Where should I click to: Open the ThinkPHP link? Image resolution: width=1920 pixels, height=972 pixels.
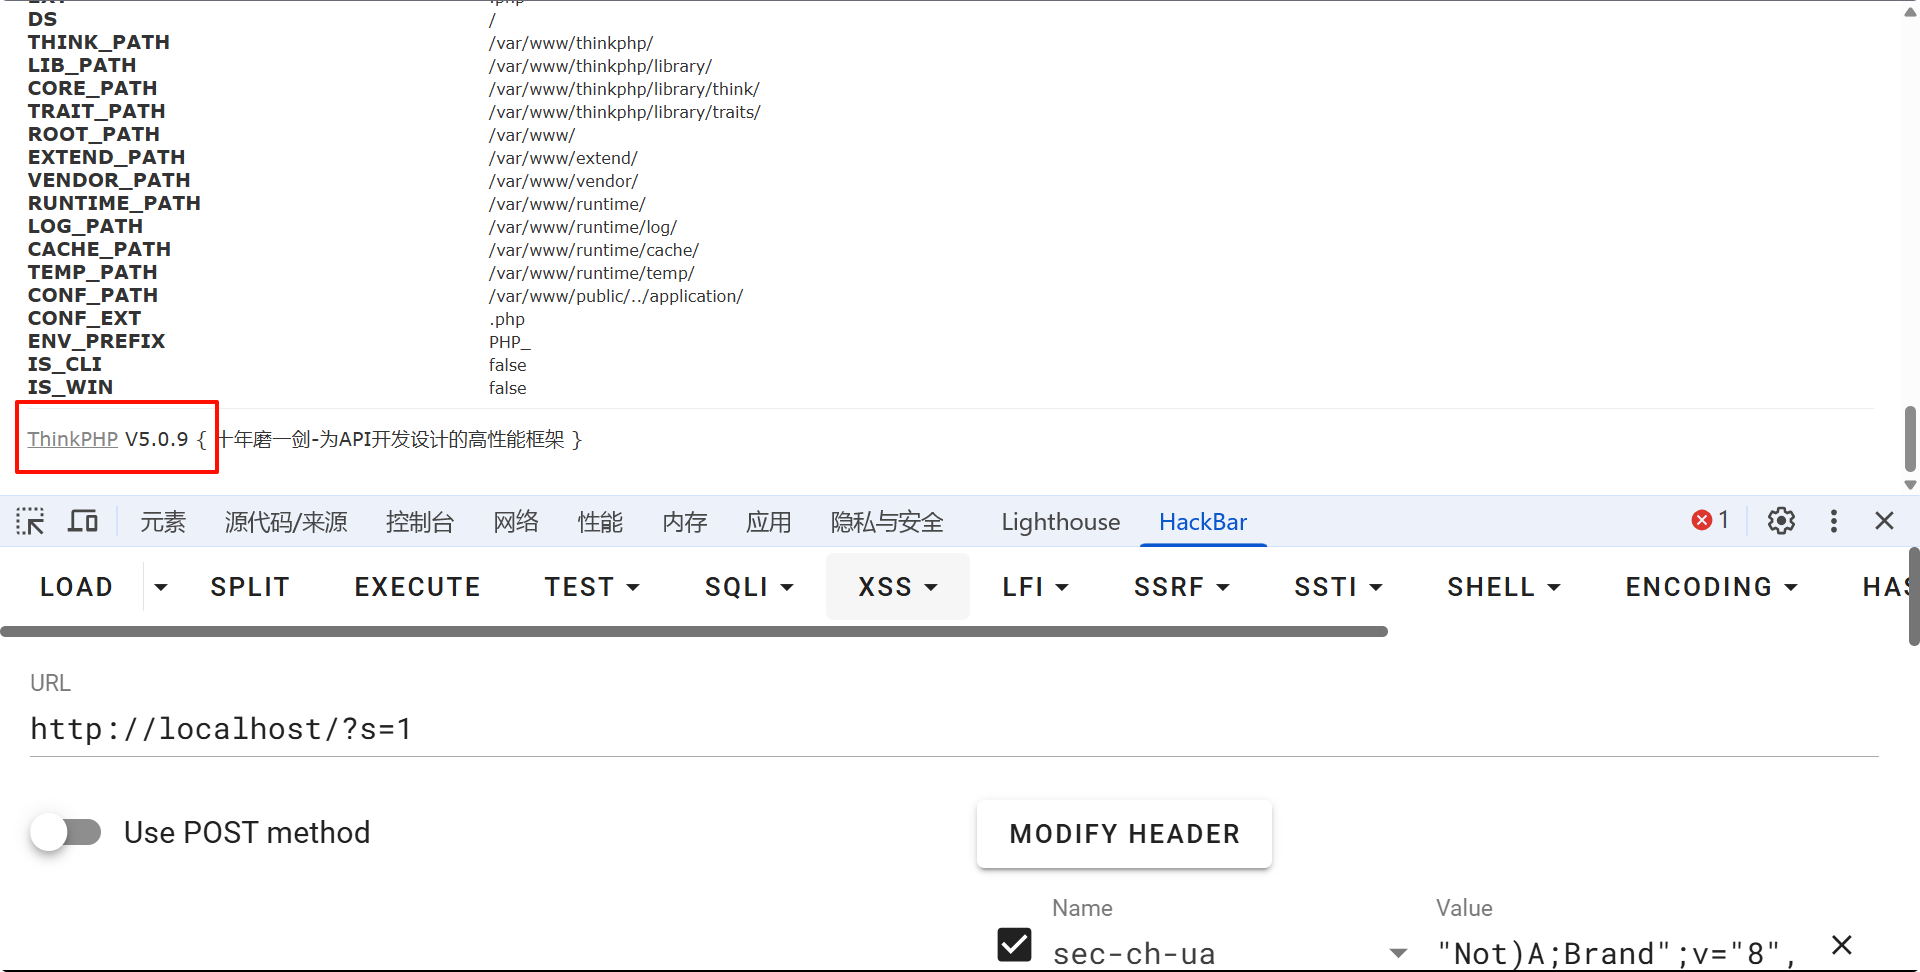pyautogui.click(x=73, y=439)
